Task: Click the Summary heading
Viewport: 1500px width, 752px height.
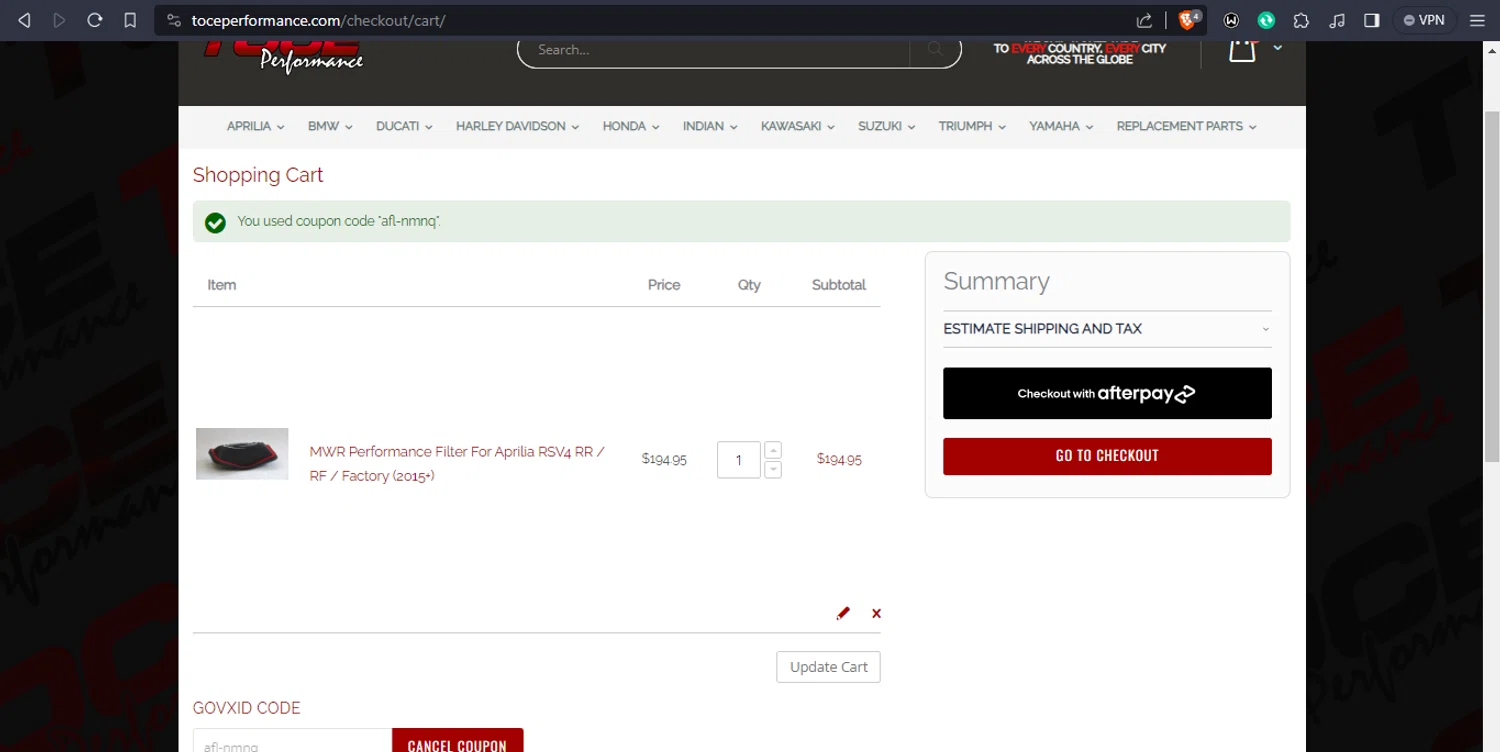Action: [x=996, y=281]
